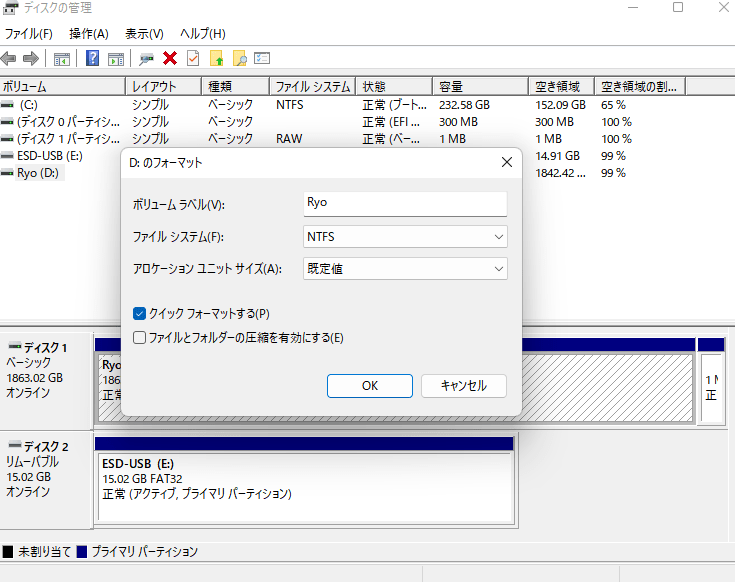Click the yellow folder magnifier search icon
Viewport: 735px width, 582px height.
click(239, 58)
